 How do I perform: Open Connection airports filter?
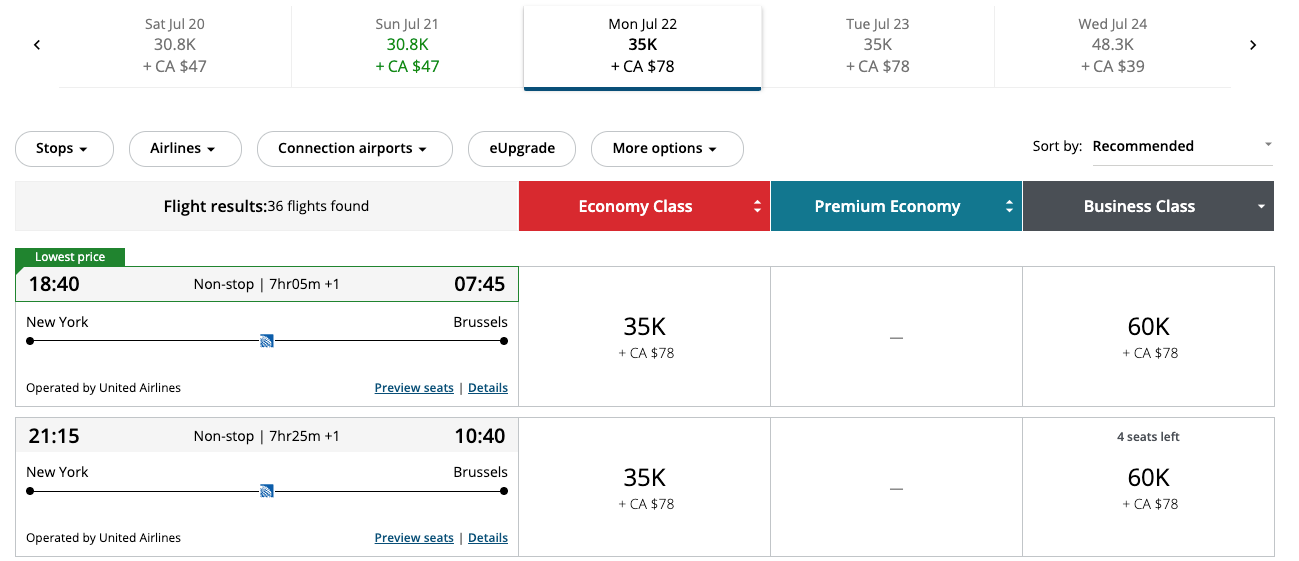click(354, 149)
